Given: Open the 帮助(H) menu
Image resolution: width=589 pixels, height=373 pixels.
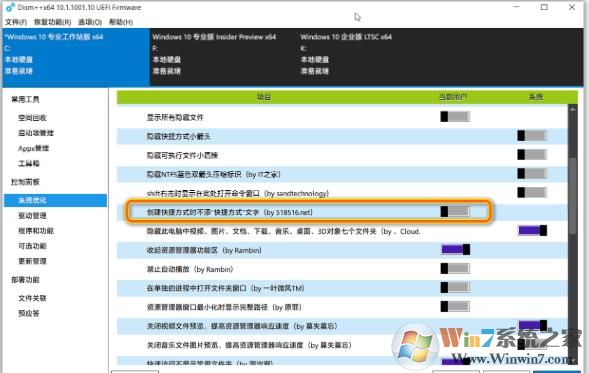Looking at the screenshot, I should [x=121, y=22].
